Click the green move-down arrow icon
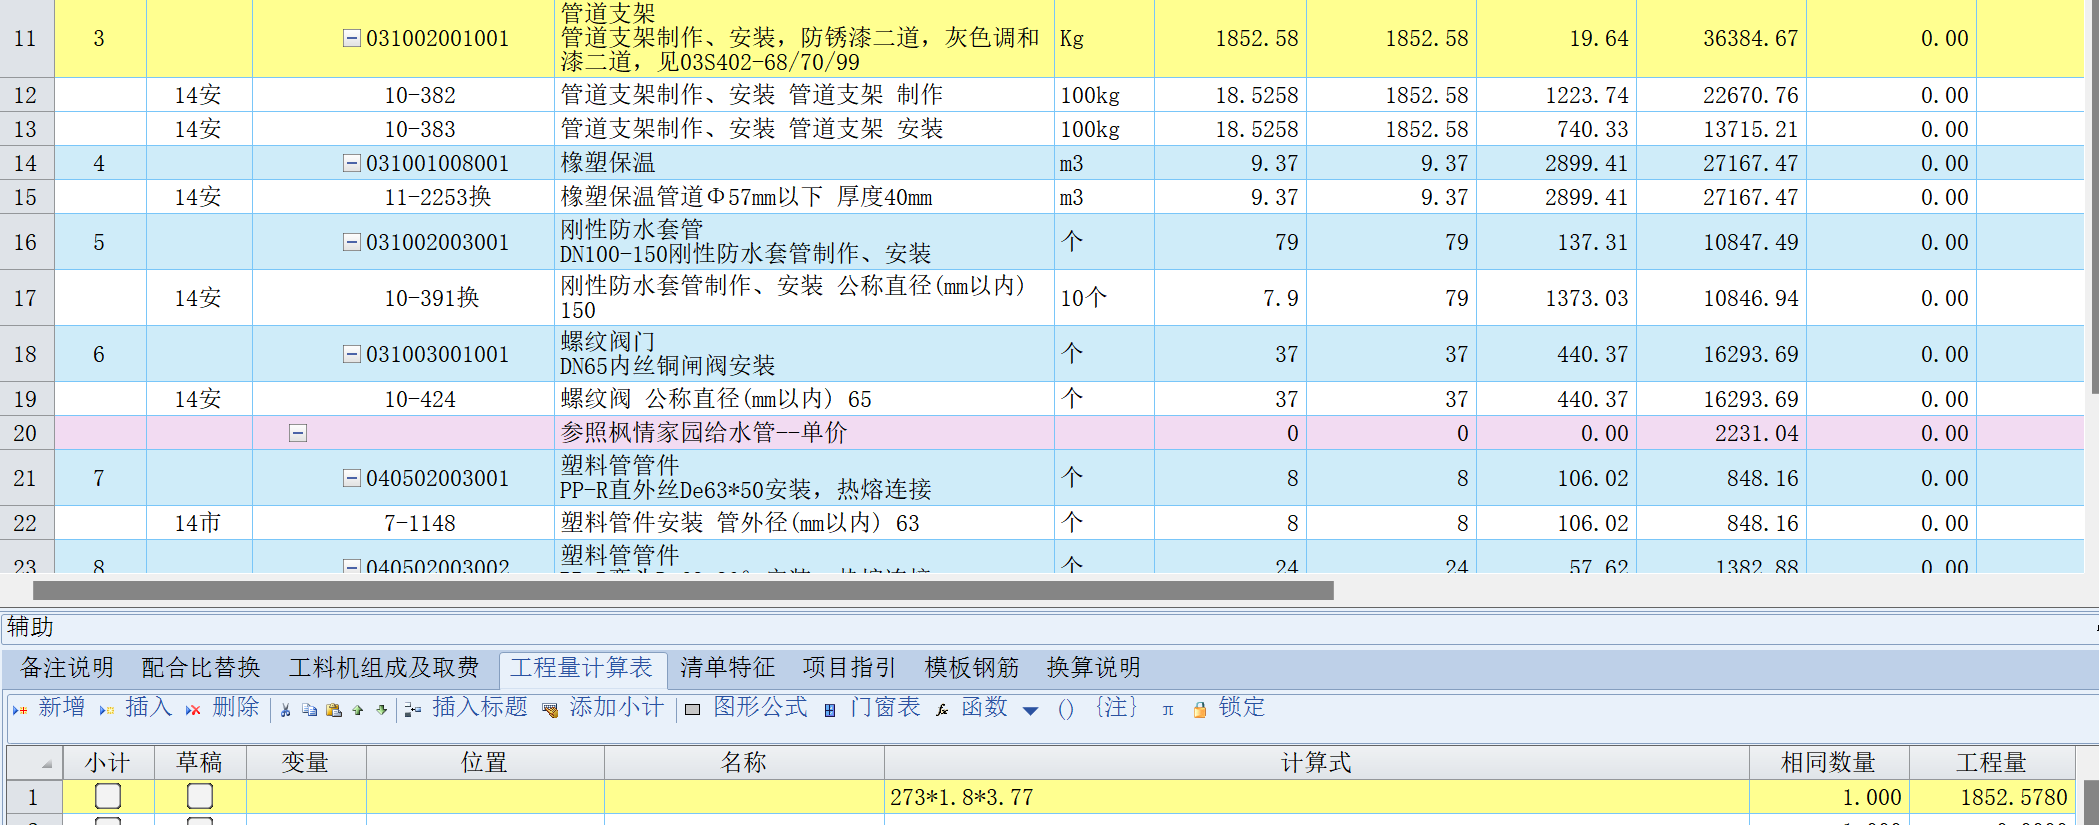 [x=382, y=710]
